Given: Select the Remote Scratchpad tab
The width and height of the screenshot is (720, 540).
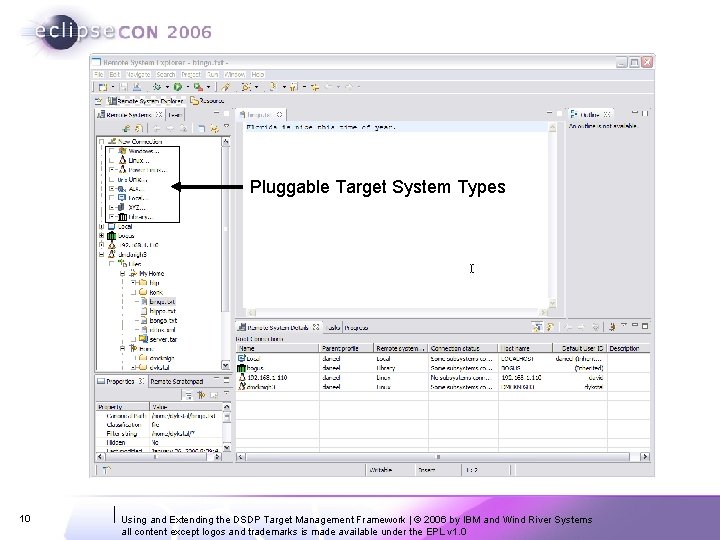Looking at the screenshot, I should click(177, 382).
